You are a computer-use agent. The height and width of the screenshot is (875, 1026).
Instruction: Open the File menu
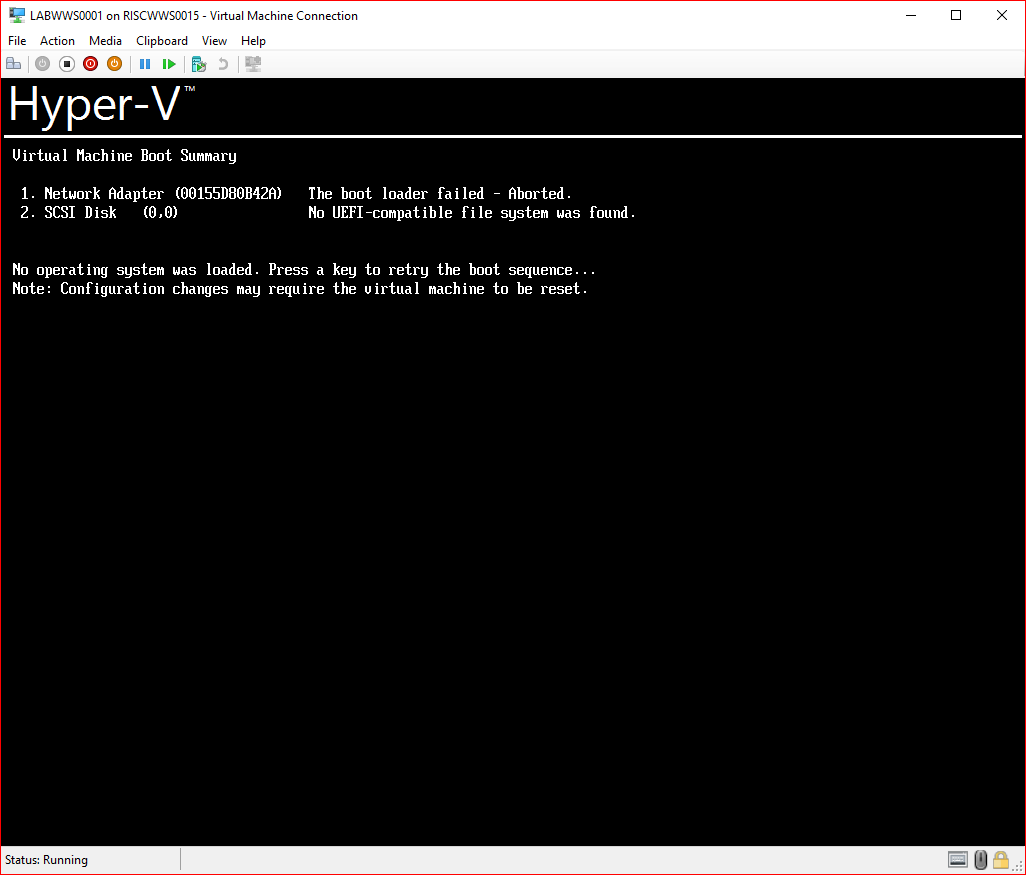click(17, 41)
